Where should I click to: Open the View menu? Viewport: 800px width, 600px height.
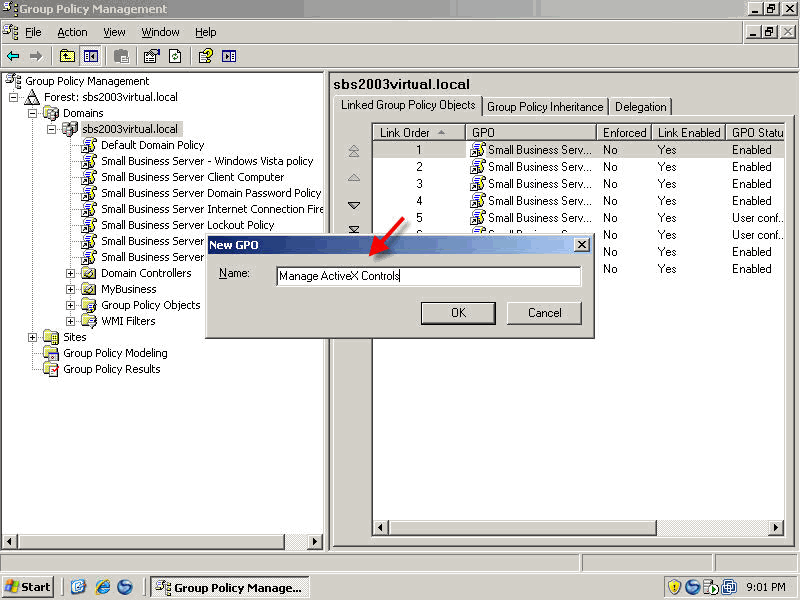tap(114, 32)
